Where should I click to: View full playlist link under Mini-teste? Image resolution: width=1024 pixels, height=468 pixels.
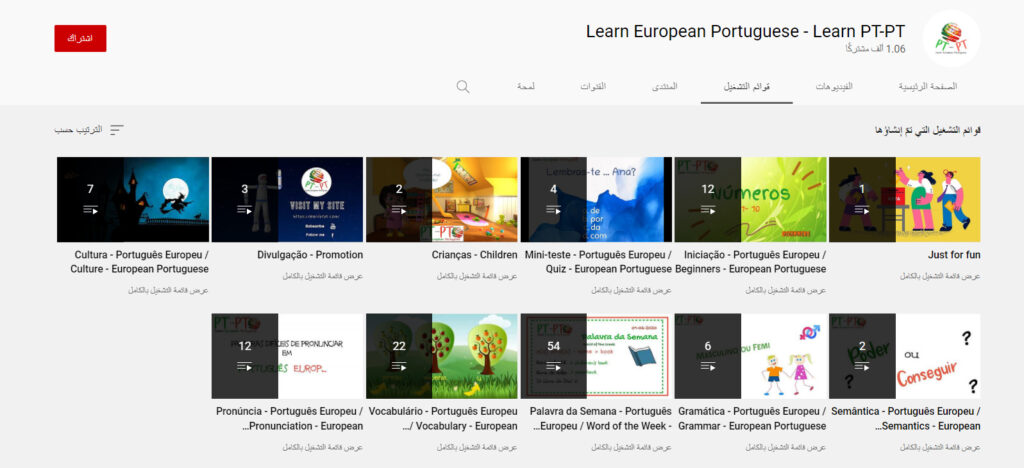coord(632,290)
